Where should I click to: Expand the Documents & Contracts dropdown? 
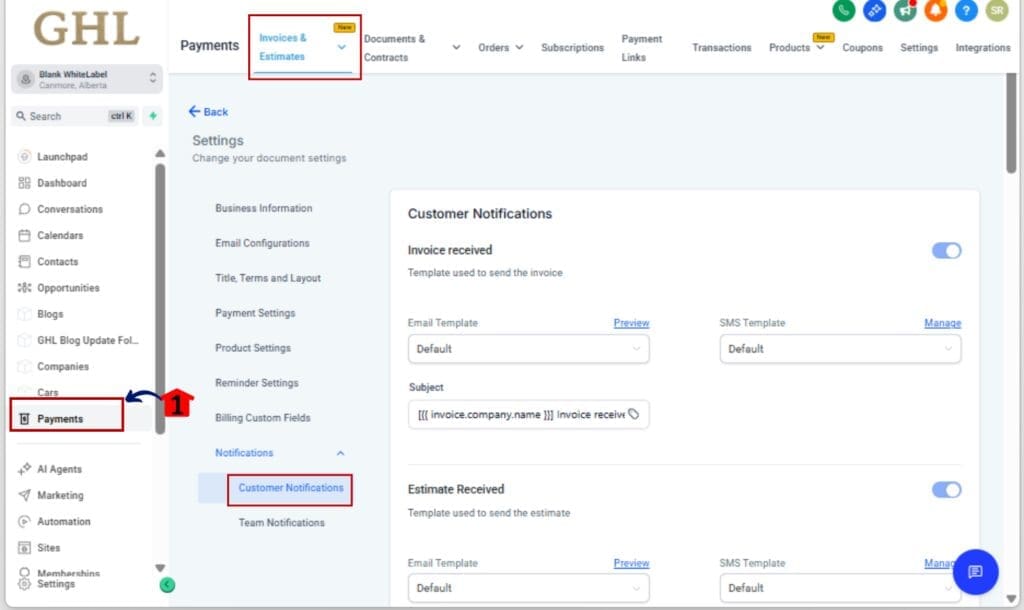(x=456, y=46)
